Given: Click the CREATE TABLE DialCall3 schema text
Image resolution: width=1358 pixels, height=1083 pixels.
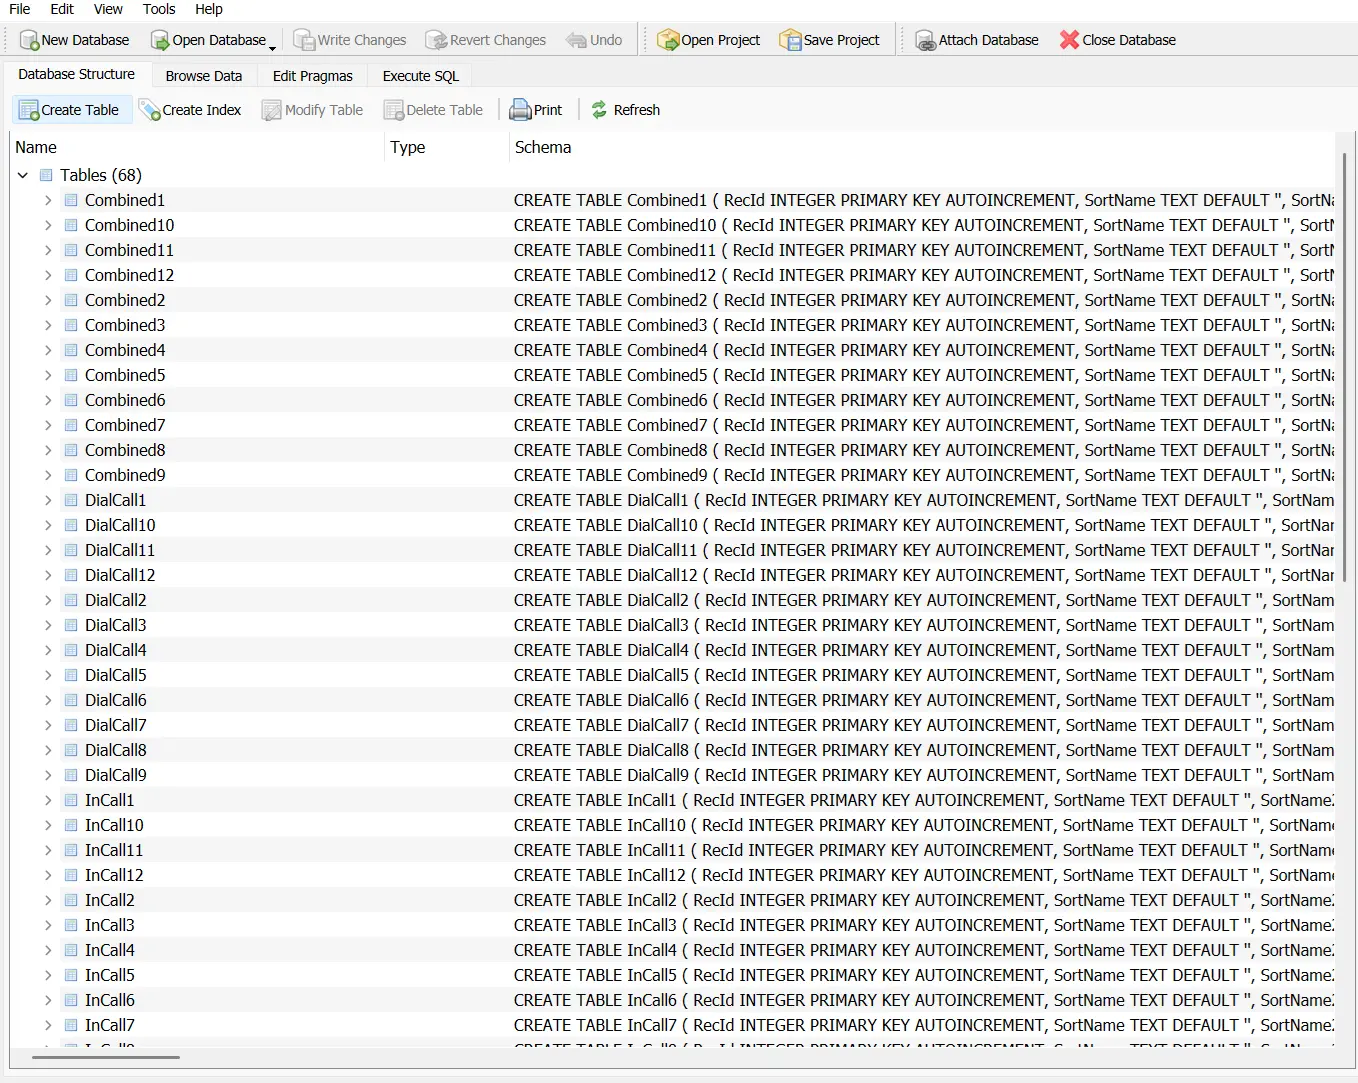Looking at the screenshot, I should (x=924, y=625).
